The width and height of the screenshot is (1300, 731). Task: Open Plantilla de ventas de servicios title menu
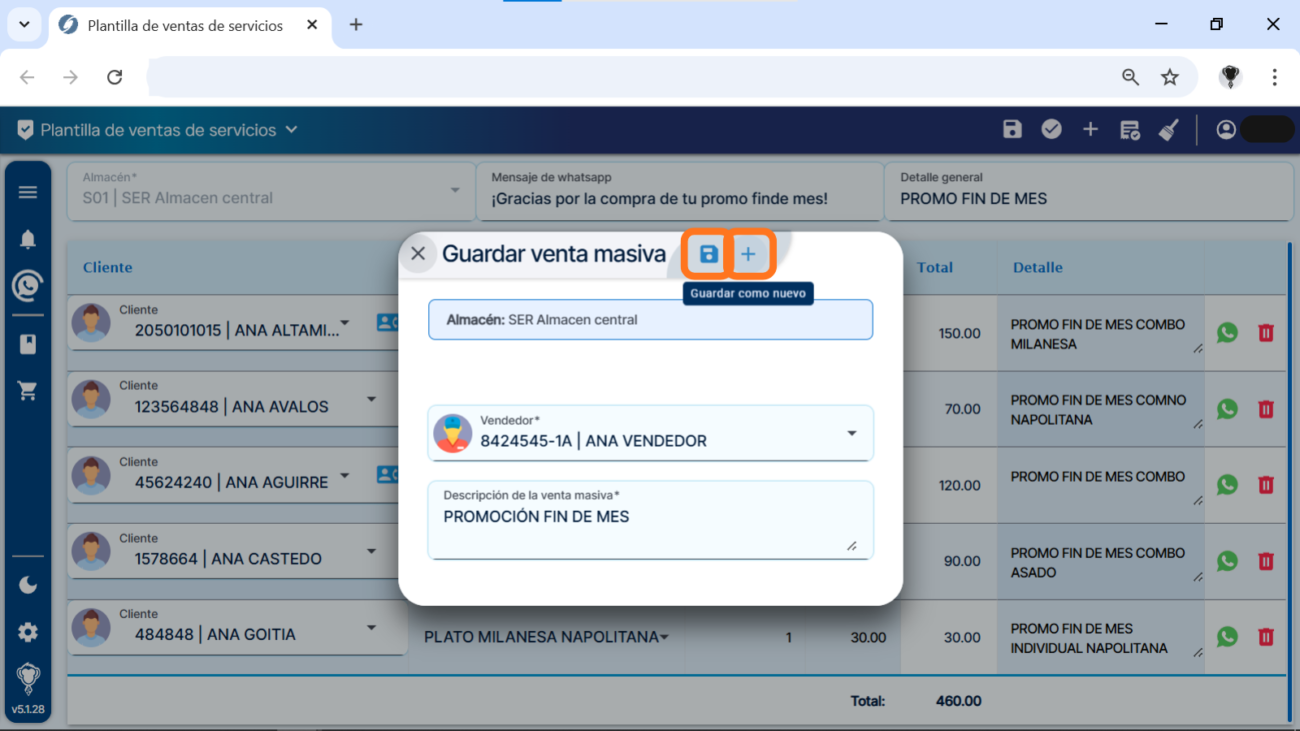291,130
